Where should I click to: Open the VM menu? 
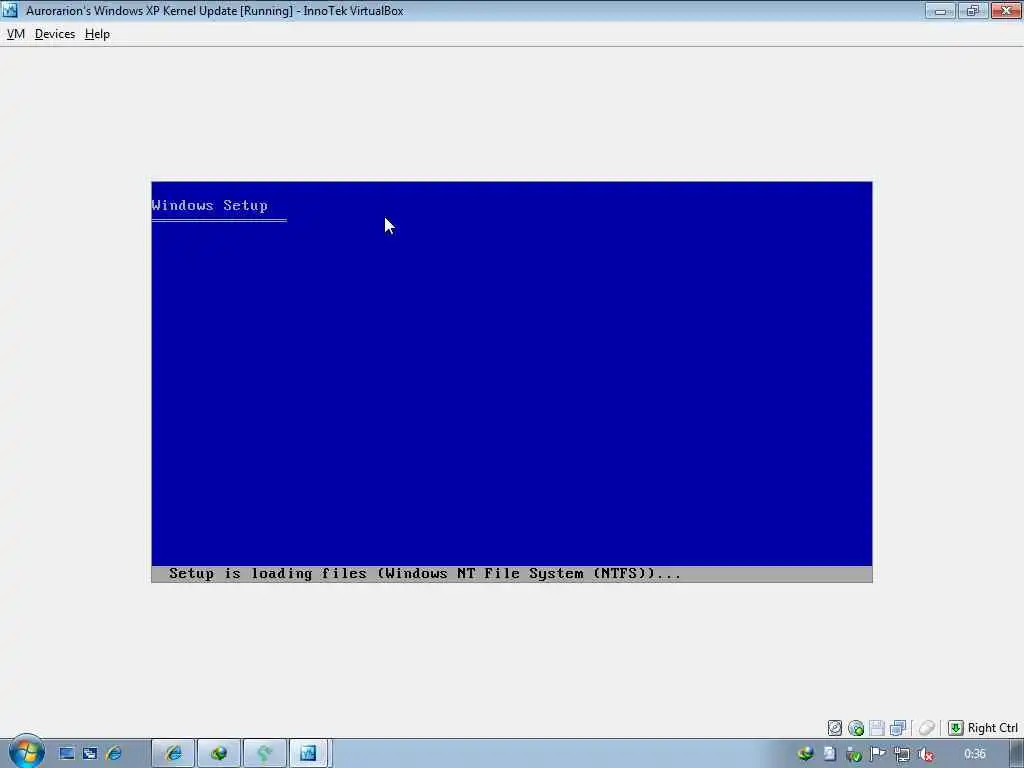click(x=16, y=34)
